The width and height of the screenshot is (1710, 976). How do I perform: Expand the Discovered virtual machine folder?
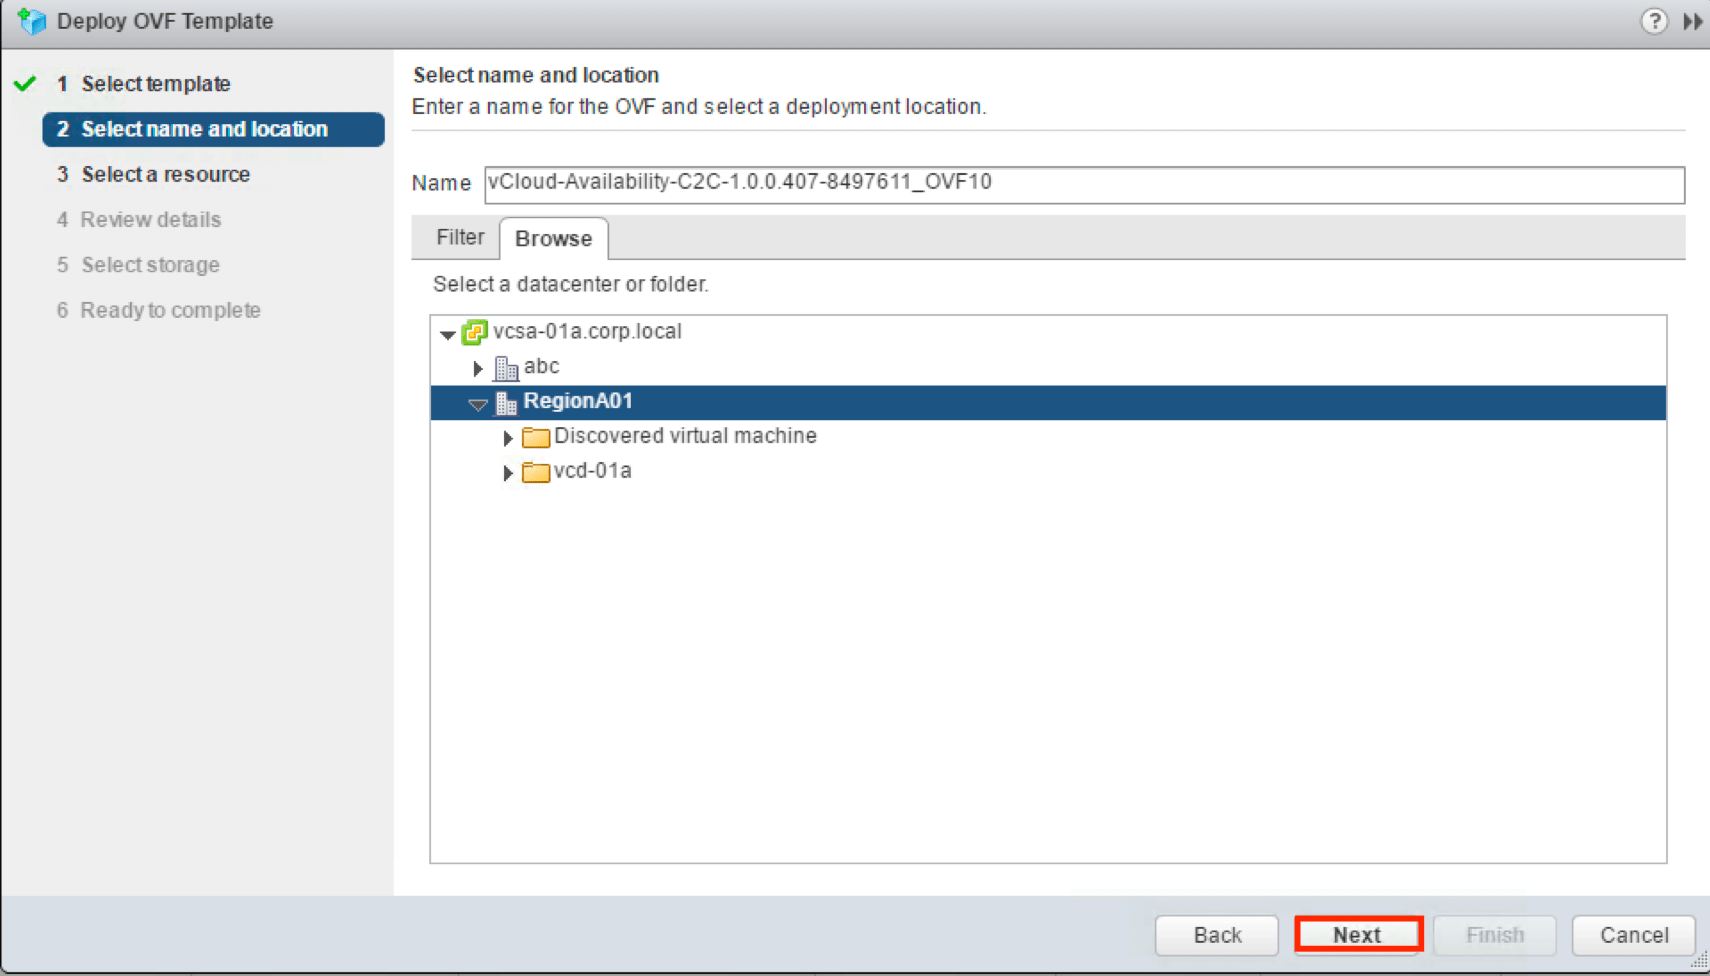[x=508, y=438]
